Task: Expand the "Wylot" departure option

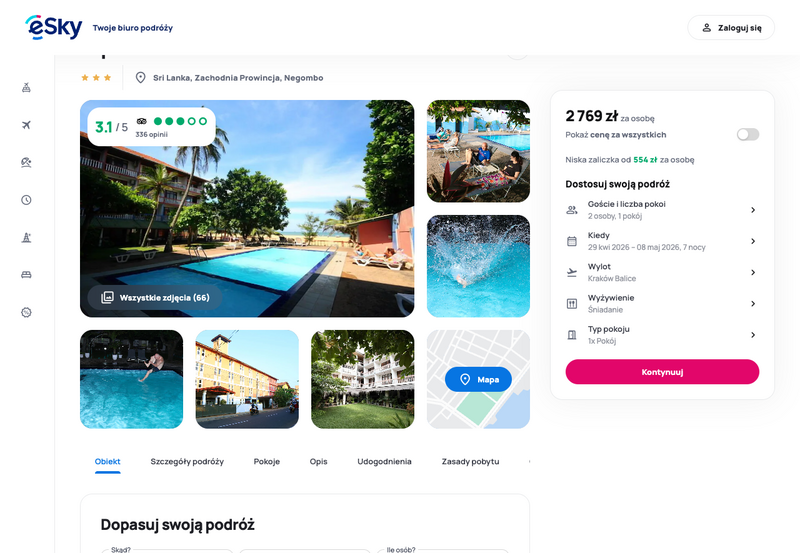Action: coord(662,272)
